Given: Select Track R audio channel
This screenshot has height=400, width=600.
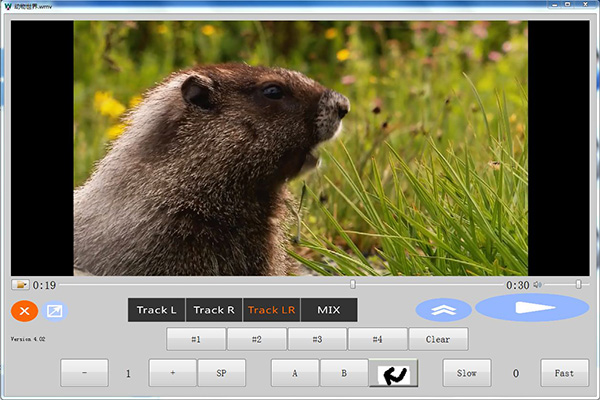Looking at the screenshot, I should [x=214, y=310].
